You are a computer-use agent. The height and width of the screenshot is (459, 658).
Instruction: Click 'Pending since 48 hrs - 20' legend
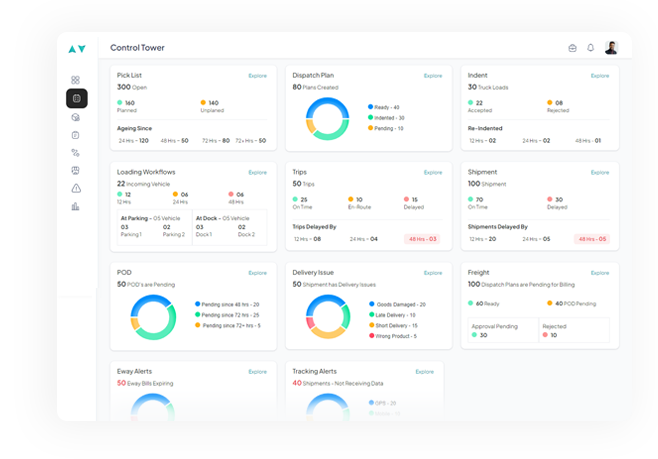227,305
